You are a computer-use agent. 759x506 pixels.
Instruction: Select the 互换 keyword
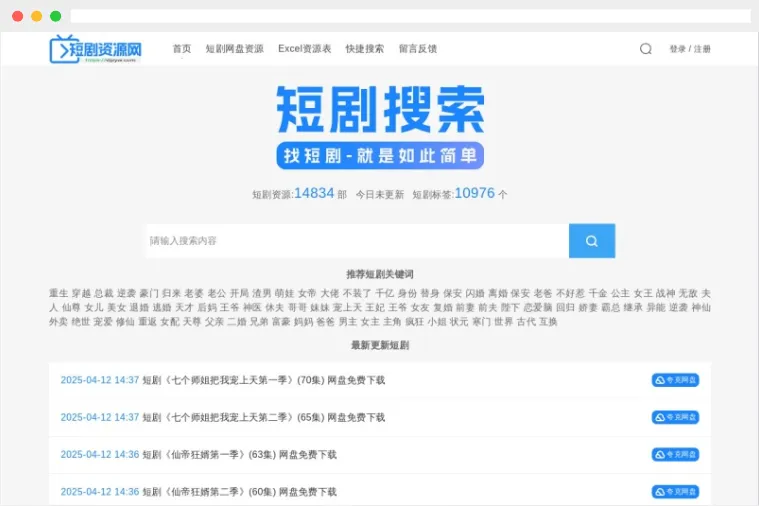click(x=548, y=322)
